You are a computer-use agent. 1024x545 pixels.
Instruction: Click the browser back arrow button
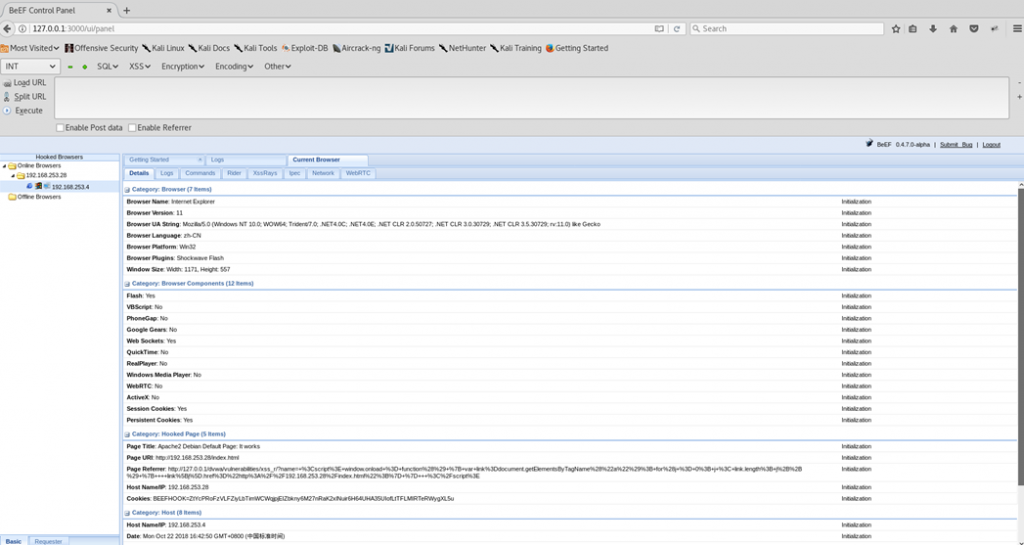tap(7, 29)
